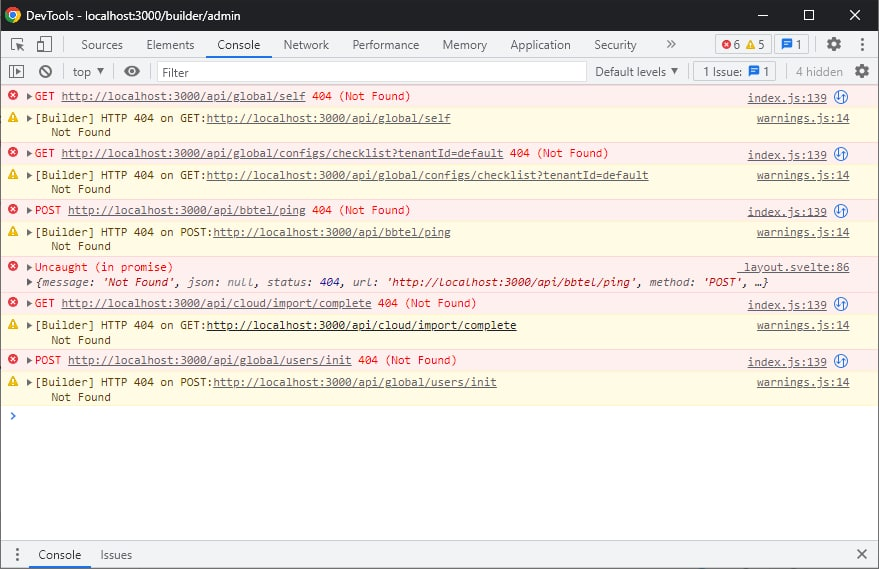Open the Application tab

(540, 45)
